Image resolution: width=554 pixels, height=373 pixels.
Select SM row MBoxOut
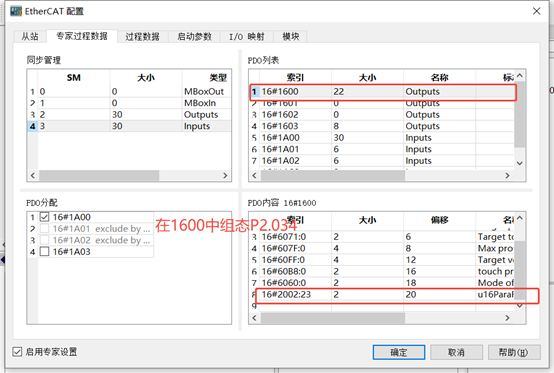pyautogui.click(x=129, y=91)
